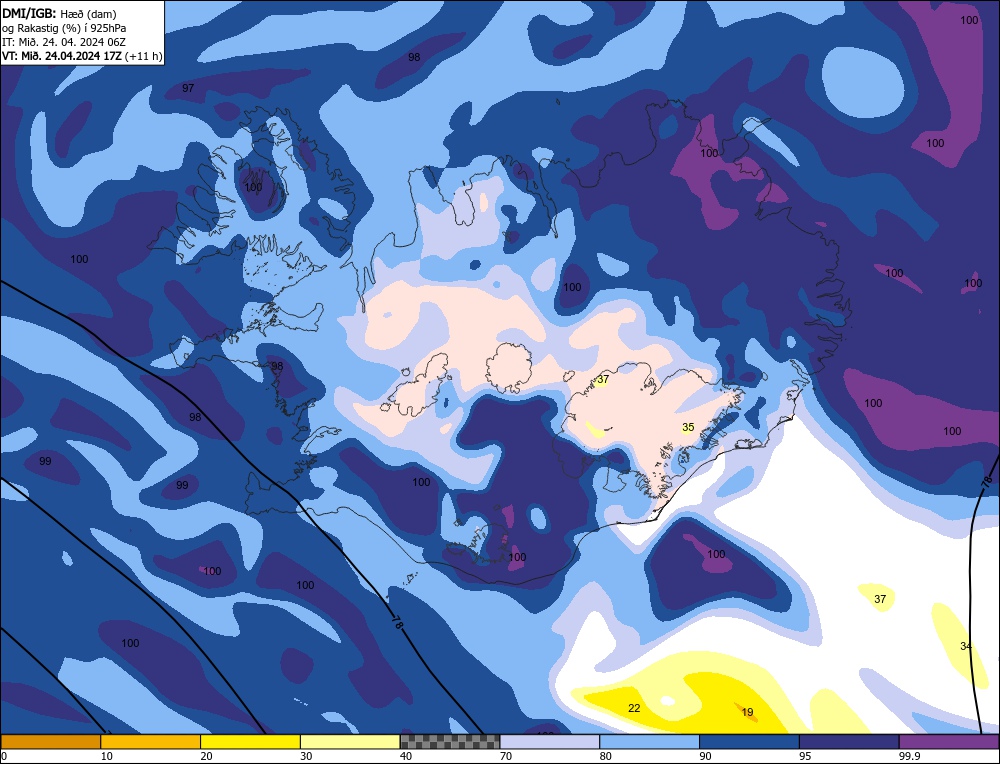The height and width of the screenshot is (764, 1000).
Task: Click the 'og Rakastig (%) í 925hPa' line
Action: [x=64, y=27]
